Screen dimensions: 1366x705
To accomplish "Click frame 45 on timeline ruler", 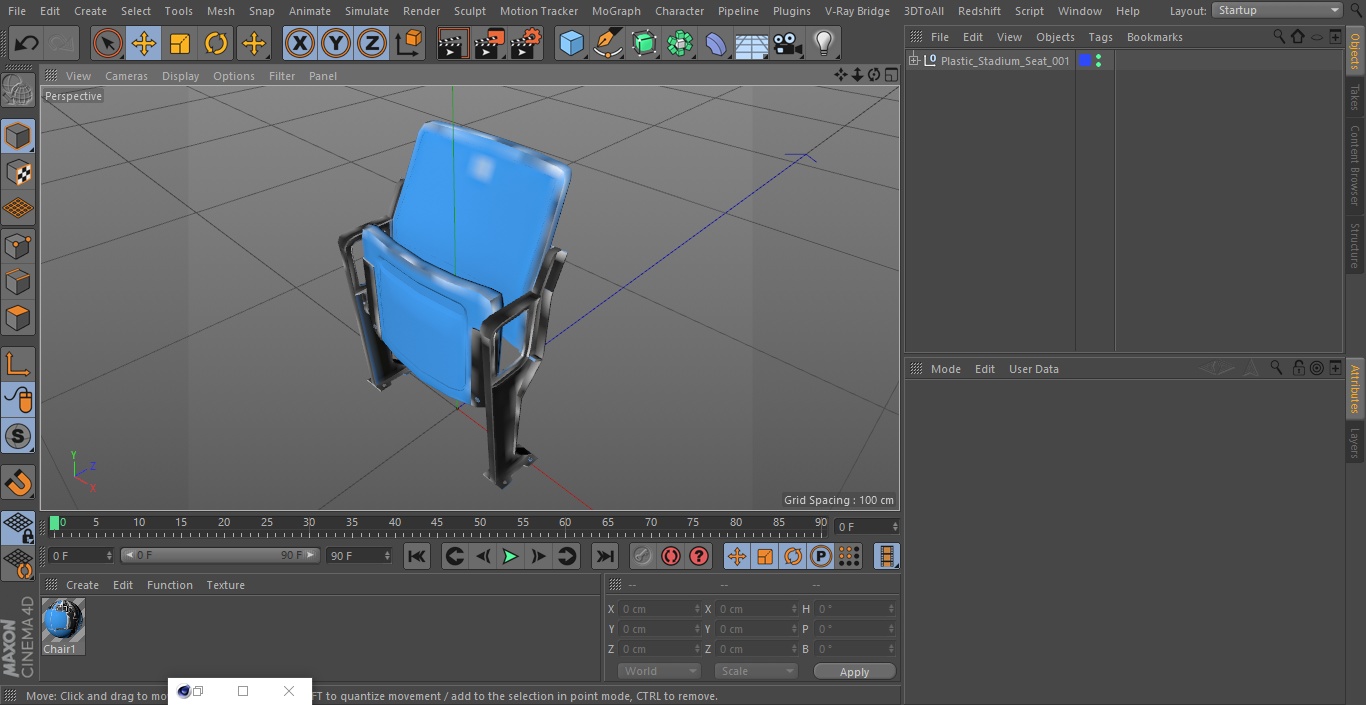I will [x=437, y=523].
